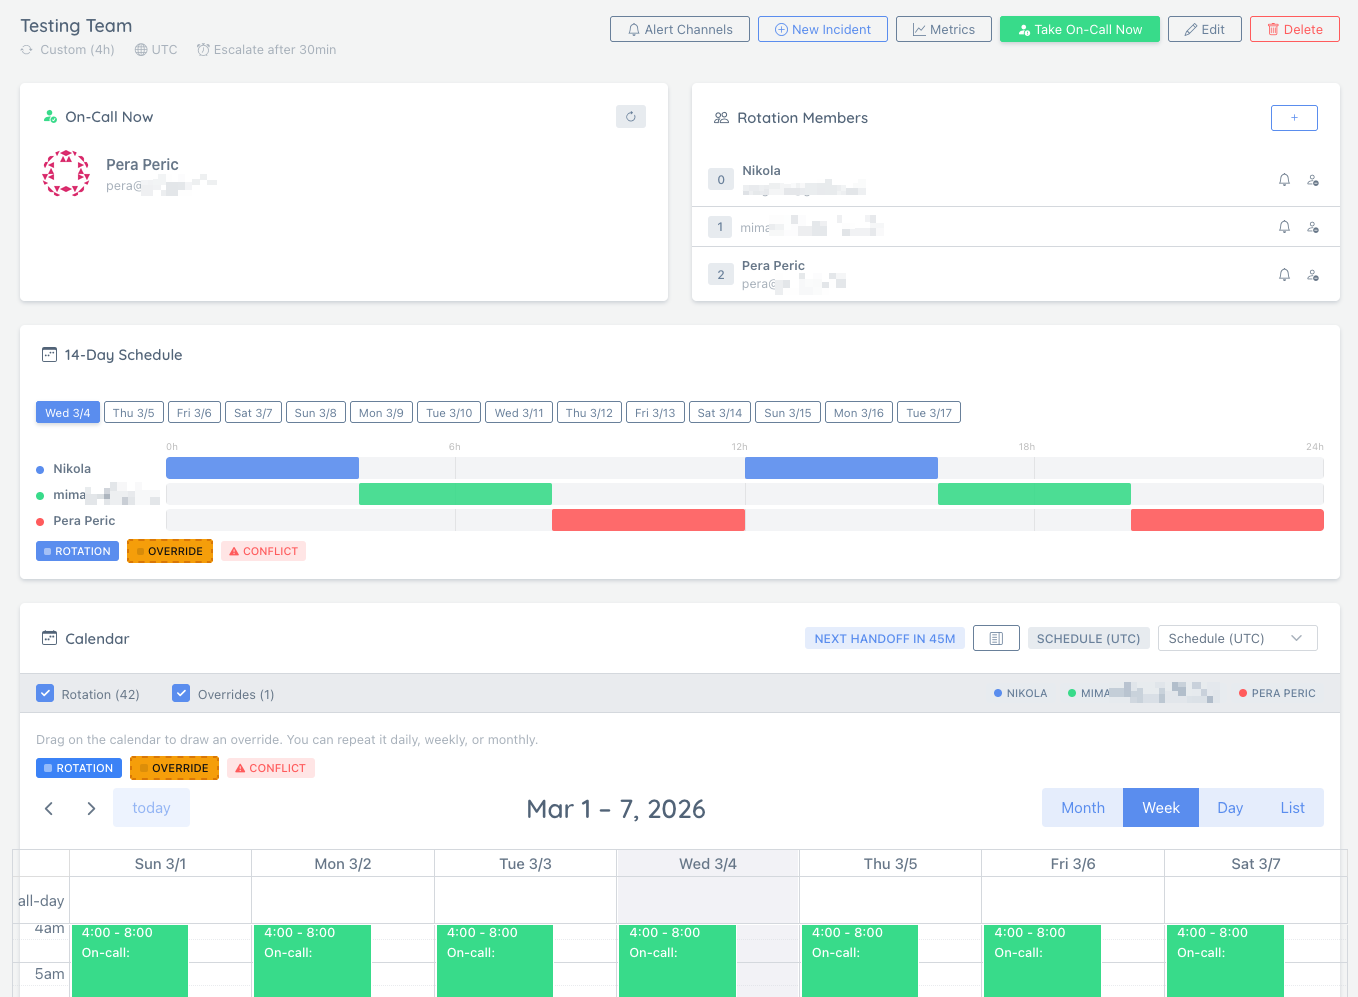Click the refresh icon on On-Call Now card
This screenshot has width=1358, height=997.
point(630,117)
